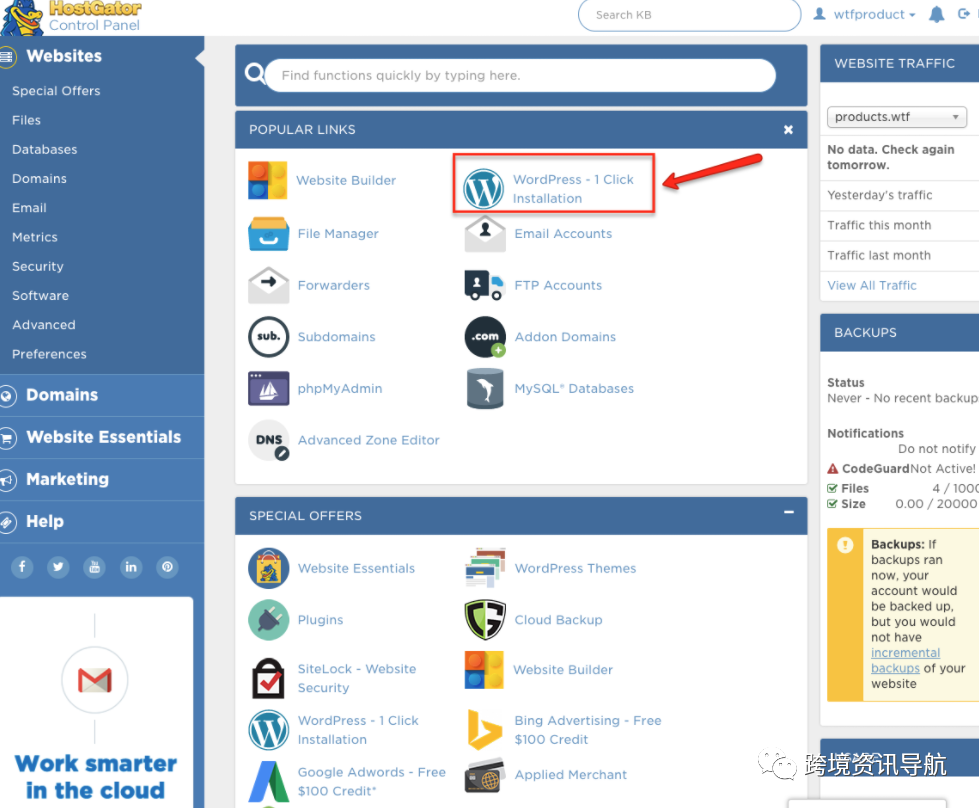979x808 pixels.
Task: Select Metrics in the sidebar menu
Action: click(x=34, y=237)
